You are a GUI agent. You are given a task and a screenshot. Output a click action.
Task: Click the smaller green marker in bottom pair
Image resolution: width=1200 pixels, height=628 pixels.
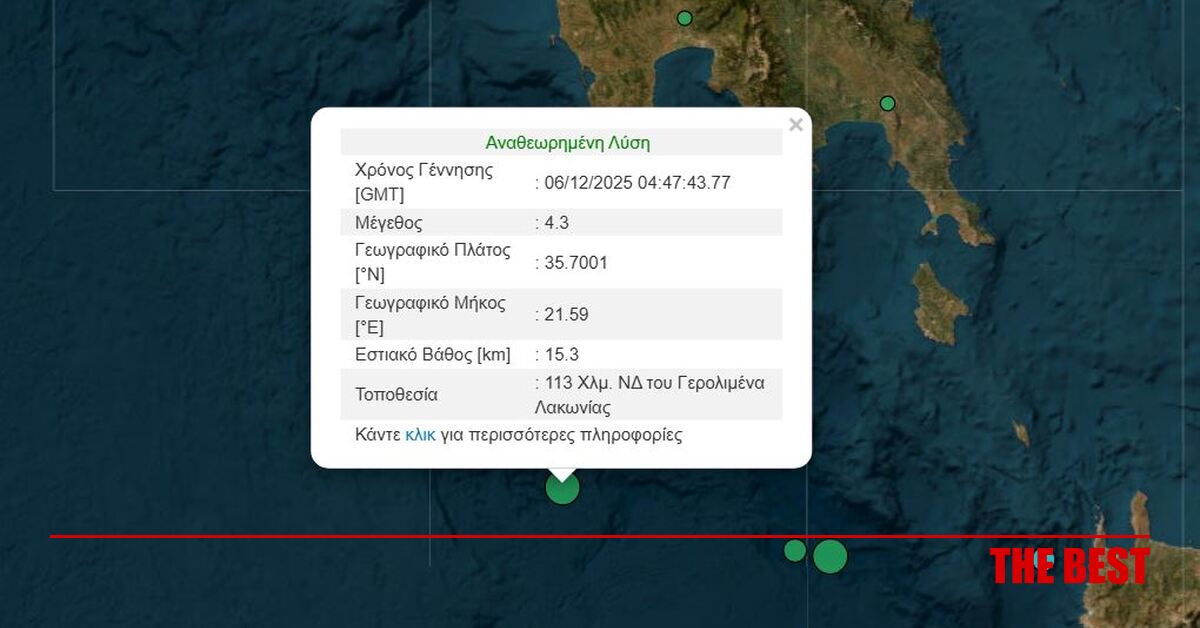coord(794,551)
